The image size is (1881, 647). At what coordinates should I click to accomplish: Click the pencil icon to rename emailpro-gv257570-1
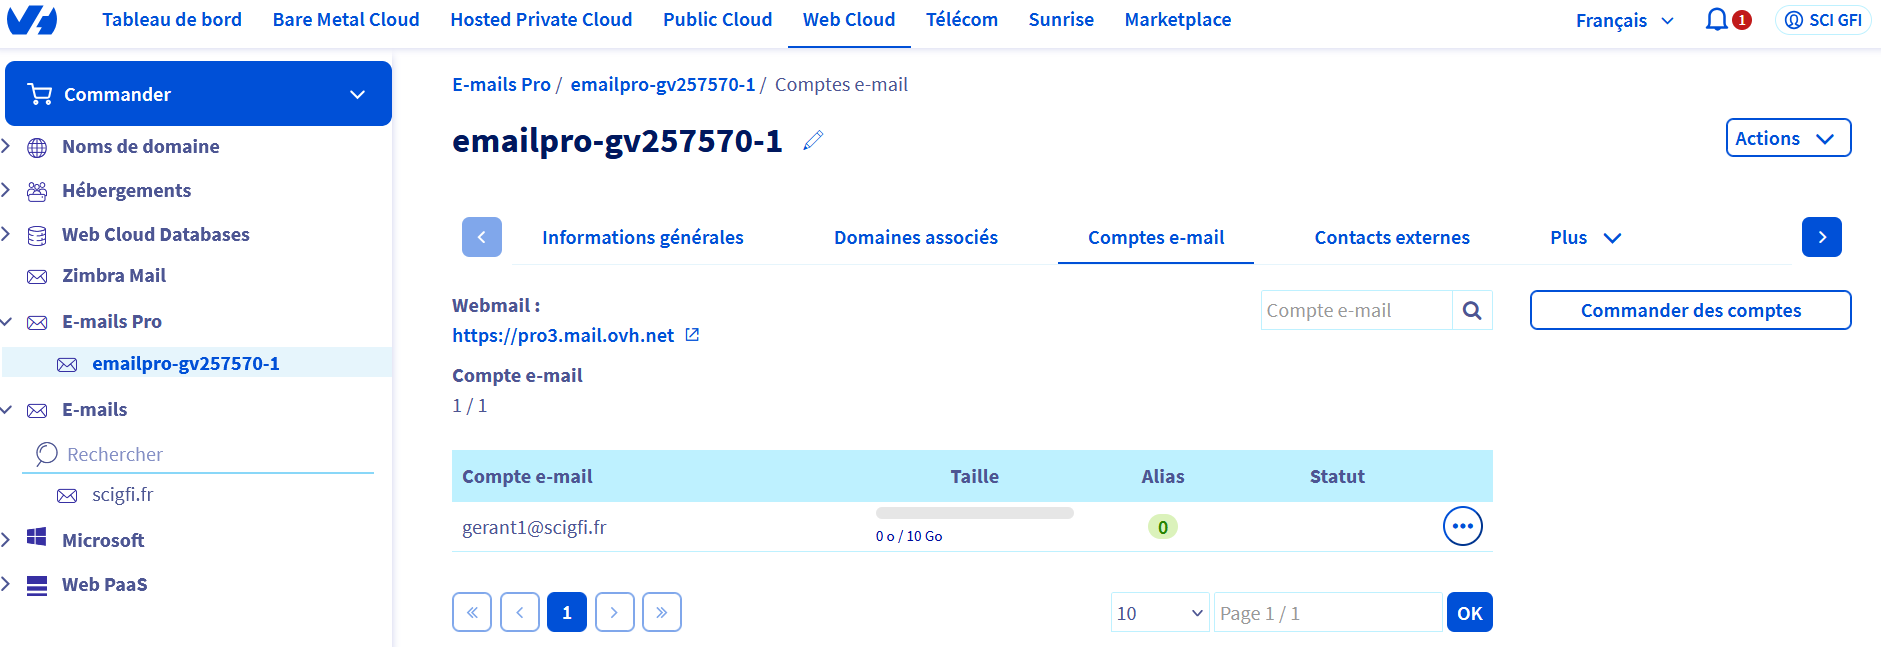(x=813, y=141)
